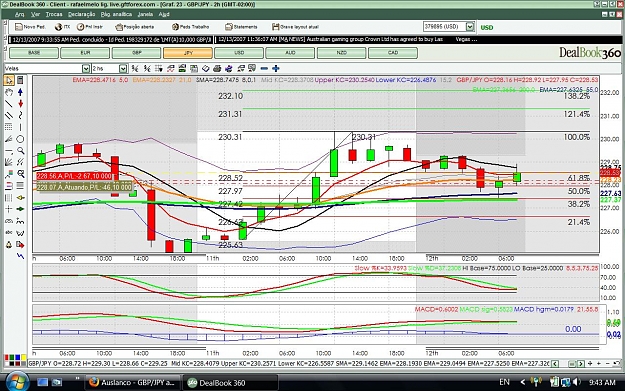Click the chart scroll-left arrow at bottom

click(554, 363)
